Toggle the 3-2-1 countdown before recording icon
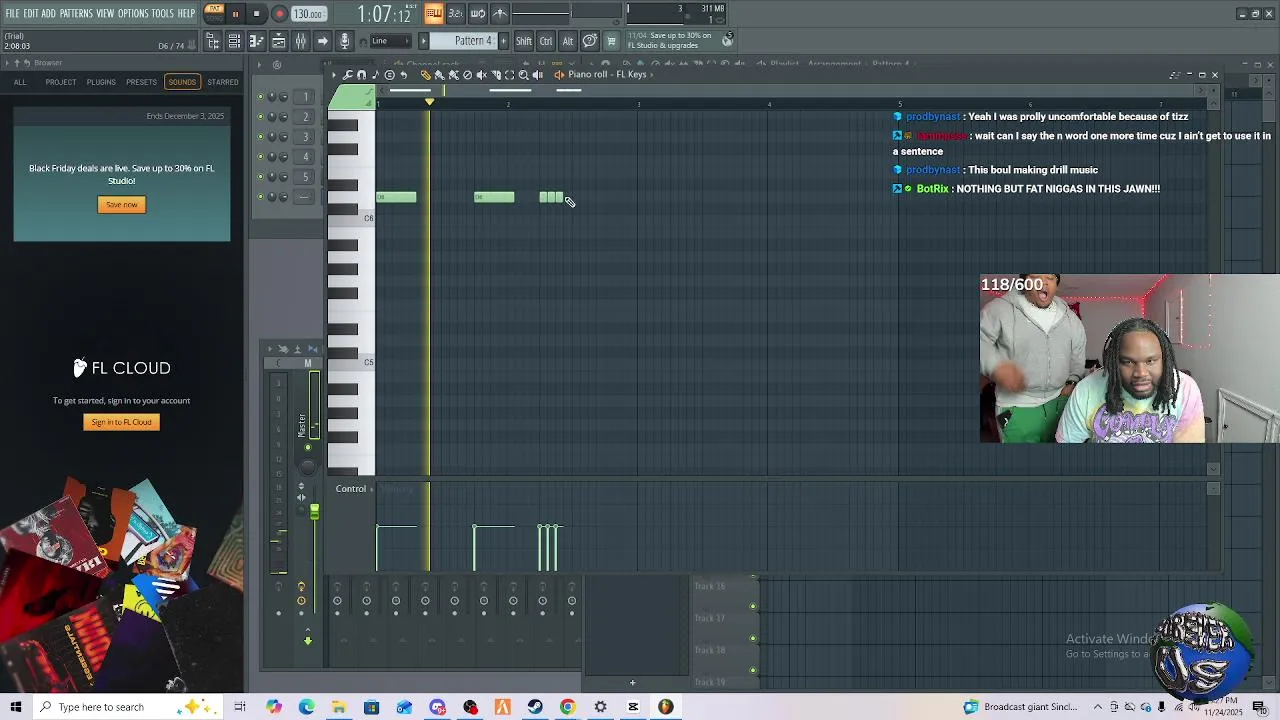 (456, 13)
